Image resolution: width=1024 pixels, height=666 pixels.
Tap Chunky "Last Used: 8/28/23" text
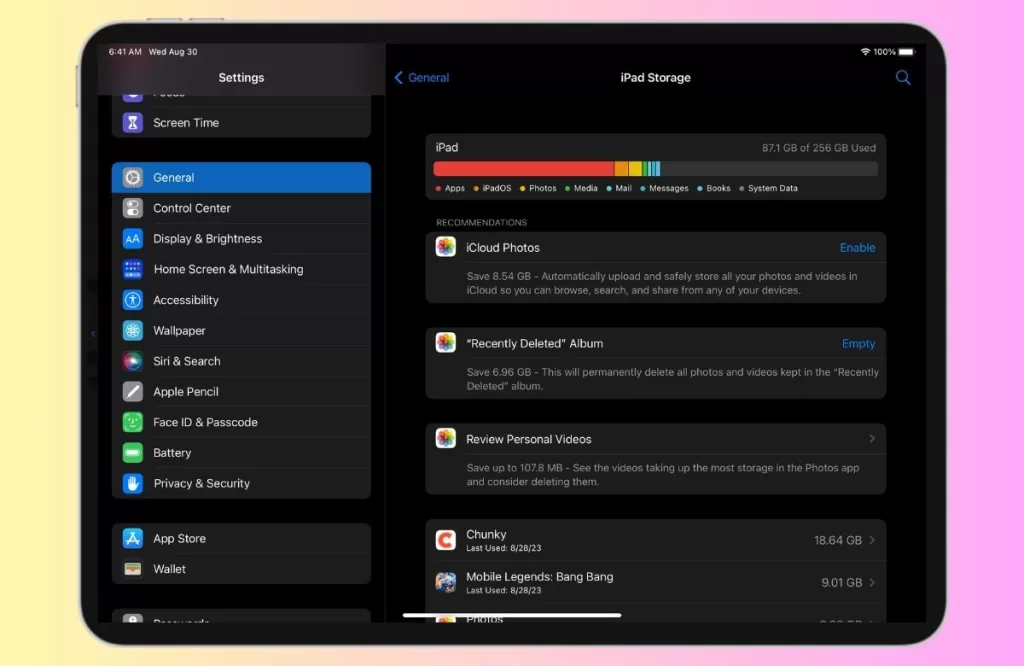504,548
